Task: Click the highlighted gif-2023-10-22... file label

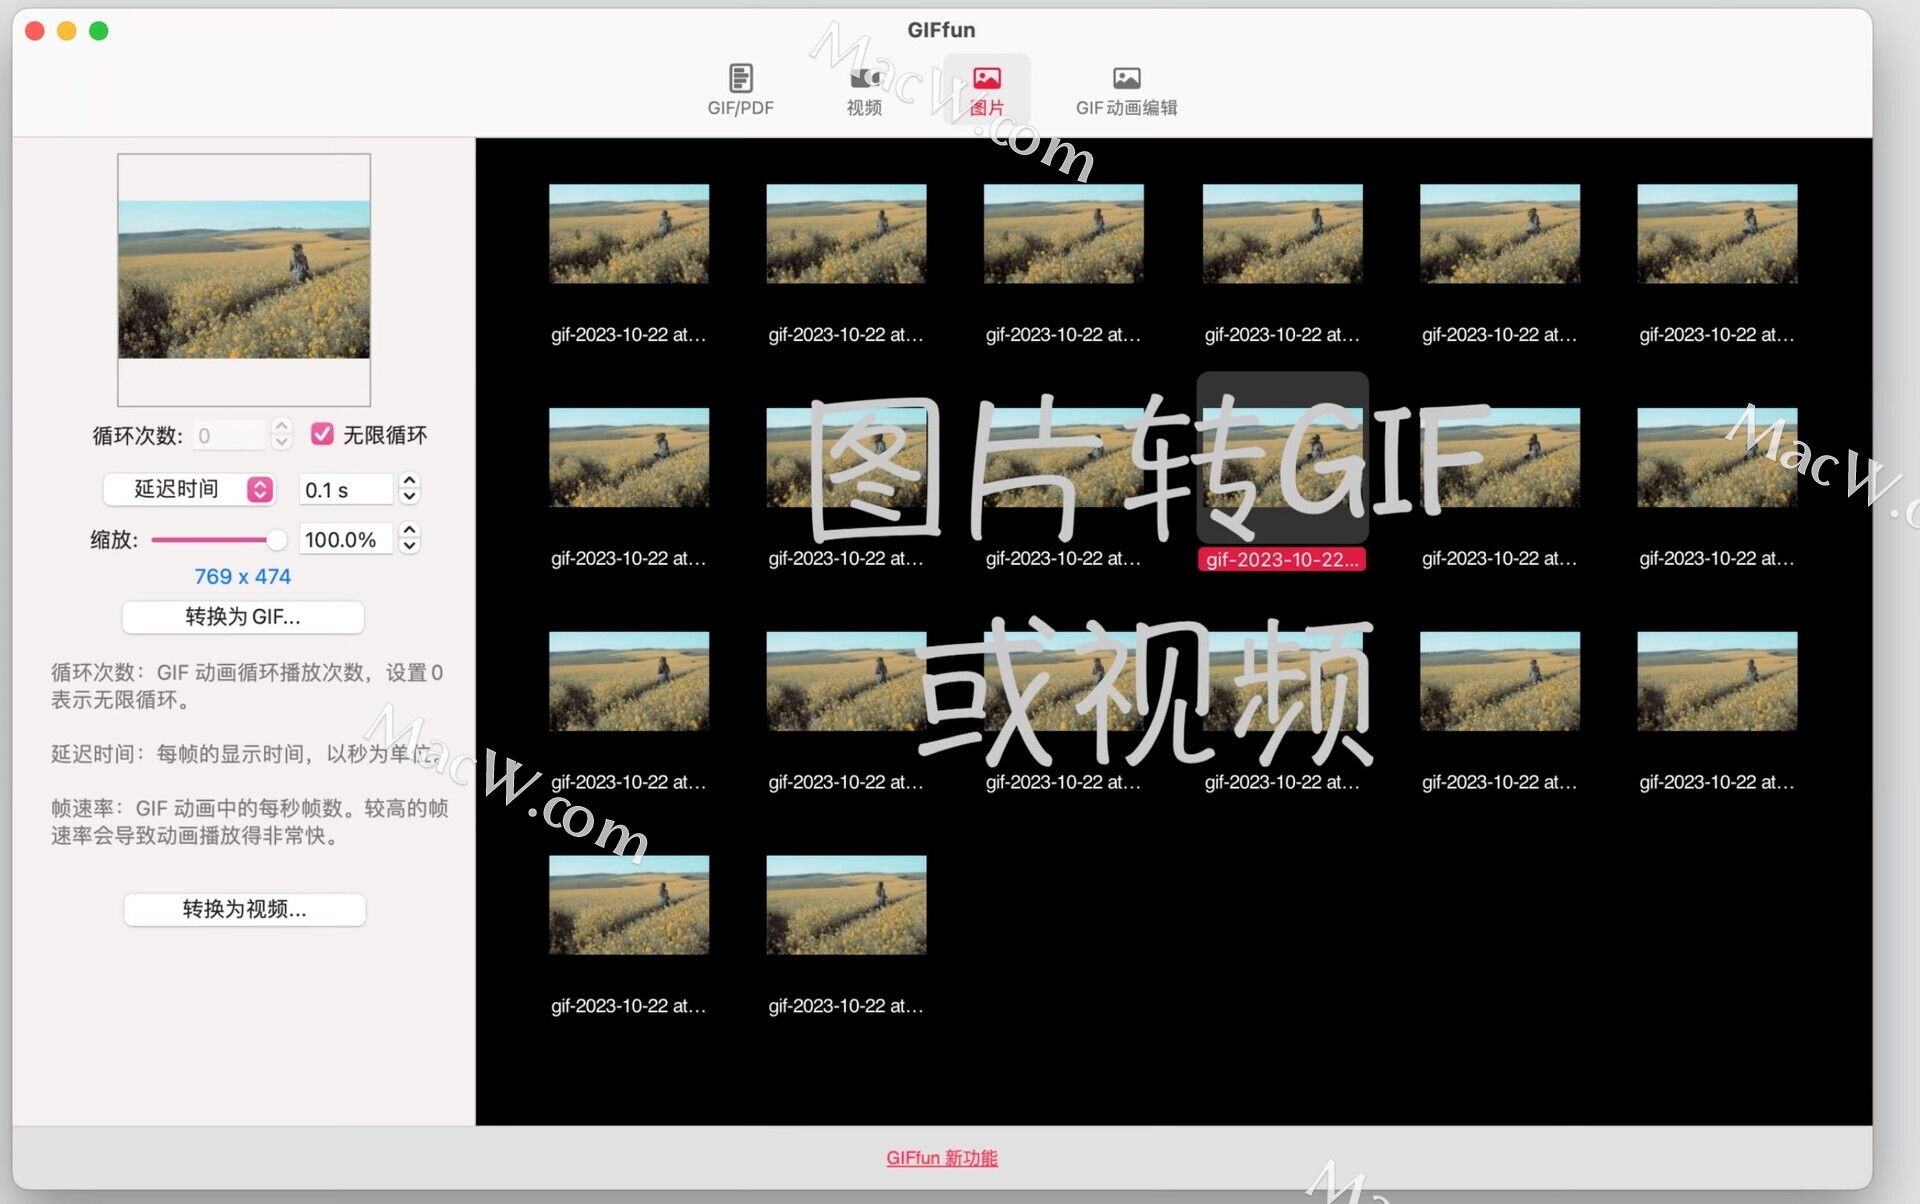Action: pyautogui.click(x=1282, y=560)
